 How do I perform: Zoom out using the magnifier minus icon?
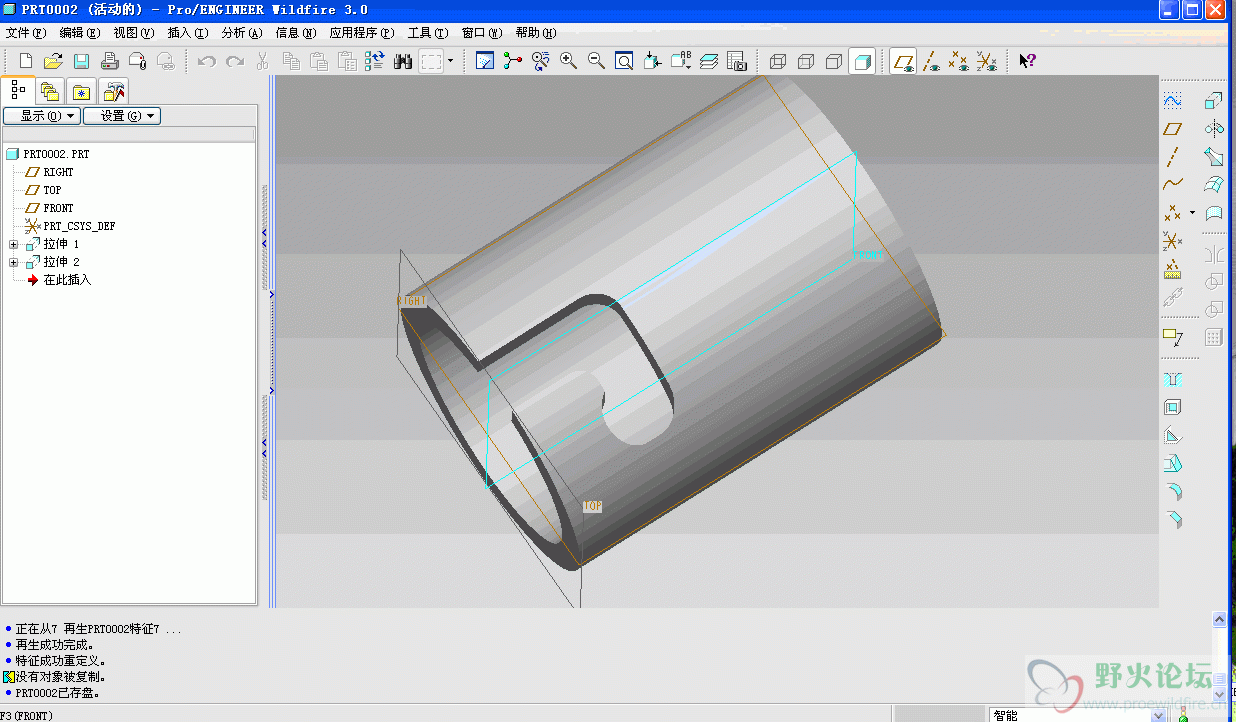click(596, 61)
